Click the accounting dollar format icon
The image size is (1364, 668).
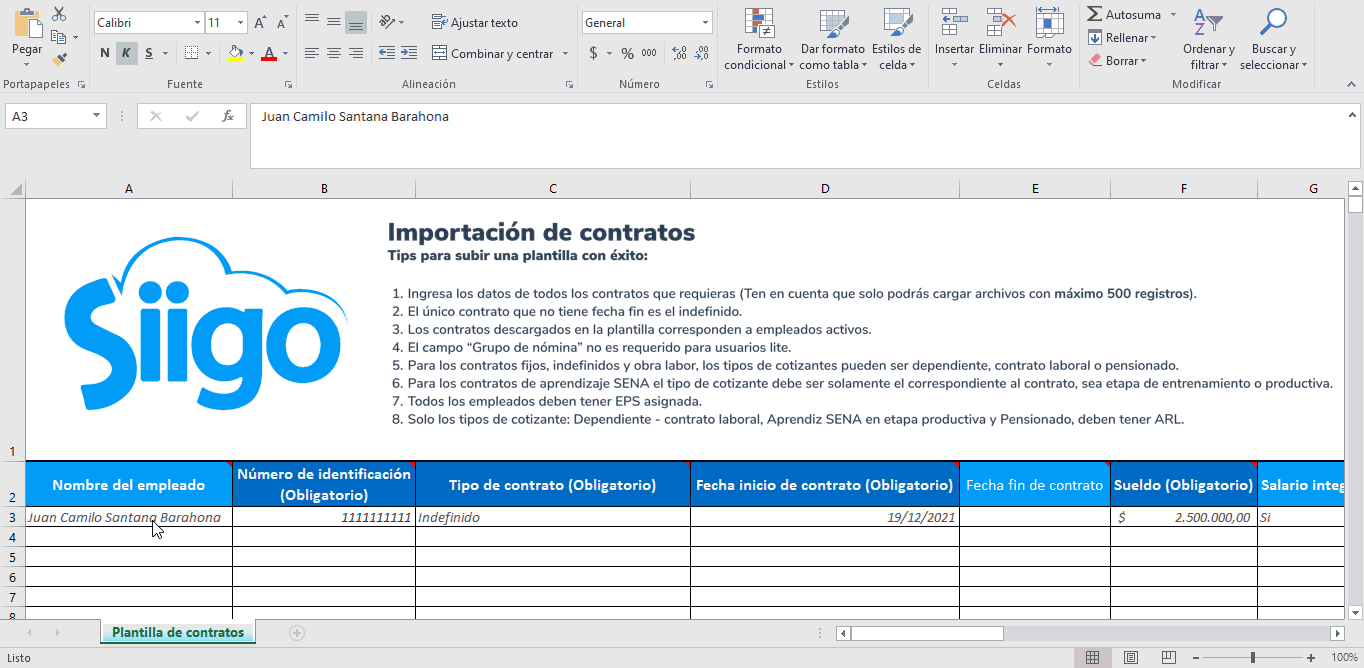coord(593,53)
